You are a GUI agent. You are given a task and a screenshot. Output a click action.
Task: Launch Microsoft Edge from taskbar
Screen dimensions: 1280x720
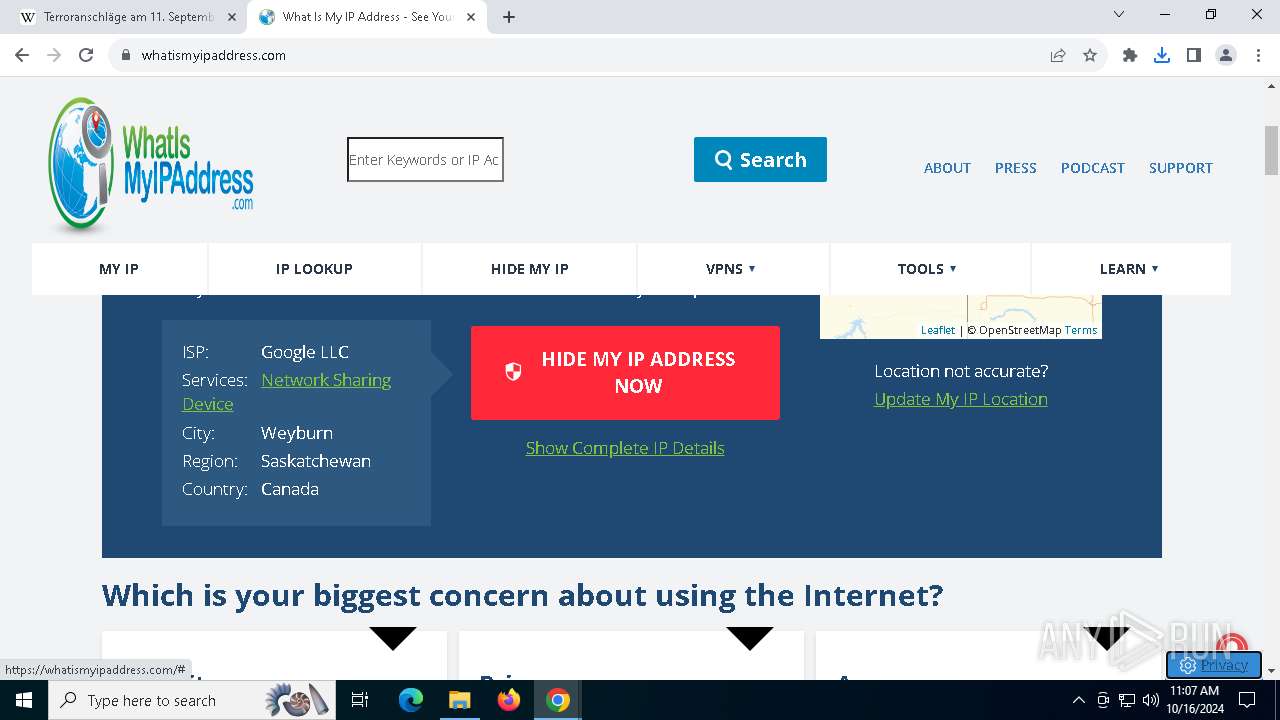tap(411, 700)
